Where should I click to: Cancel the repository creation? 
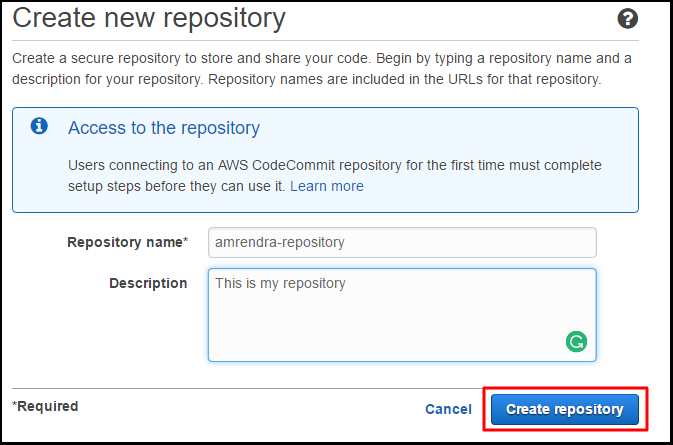click(x=448, y=409)
